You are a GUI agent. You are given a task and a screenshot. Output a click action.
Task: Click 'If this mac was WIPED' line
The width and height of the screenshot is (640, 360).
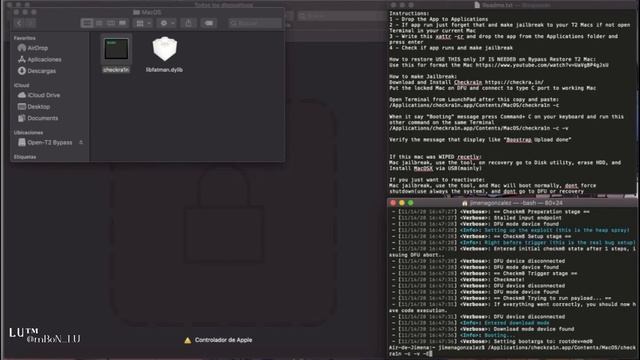[x=435, y=157]
